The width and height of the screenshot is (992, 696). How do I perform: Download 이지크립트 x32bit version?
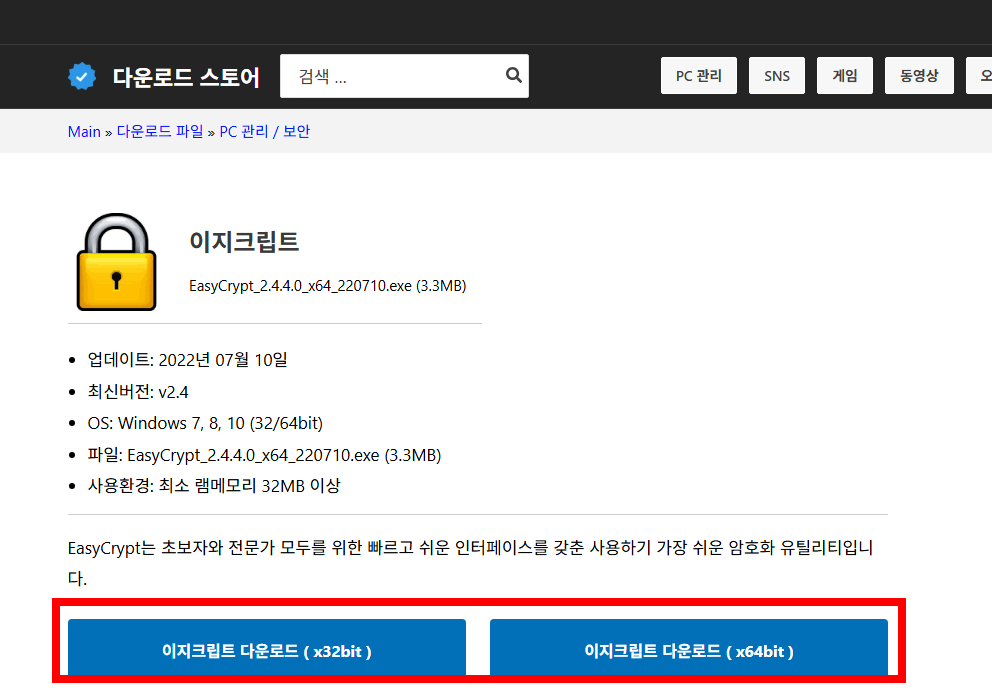[267, 647]
